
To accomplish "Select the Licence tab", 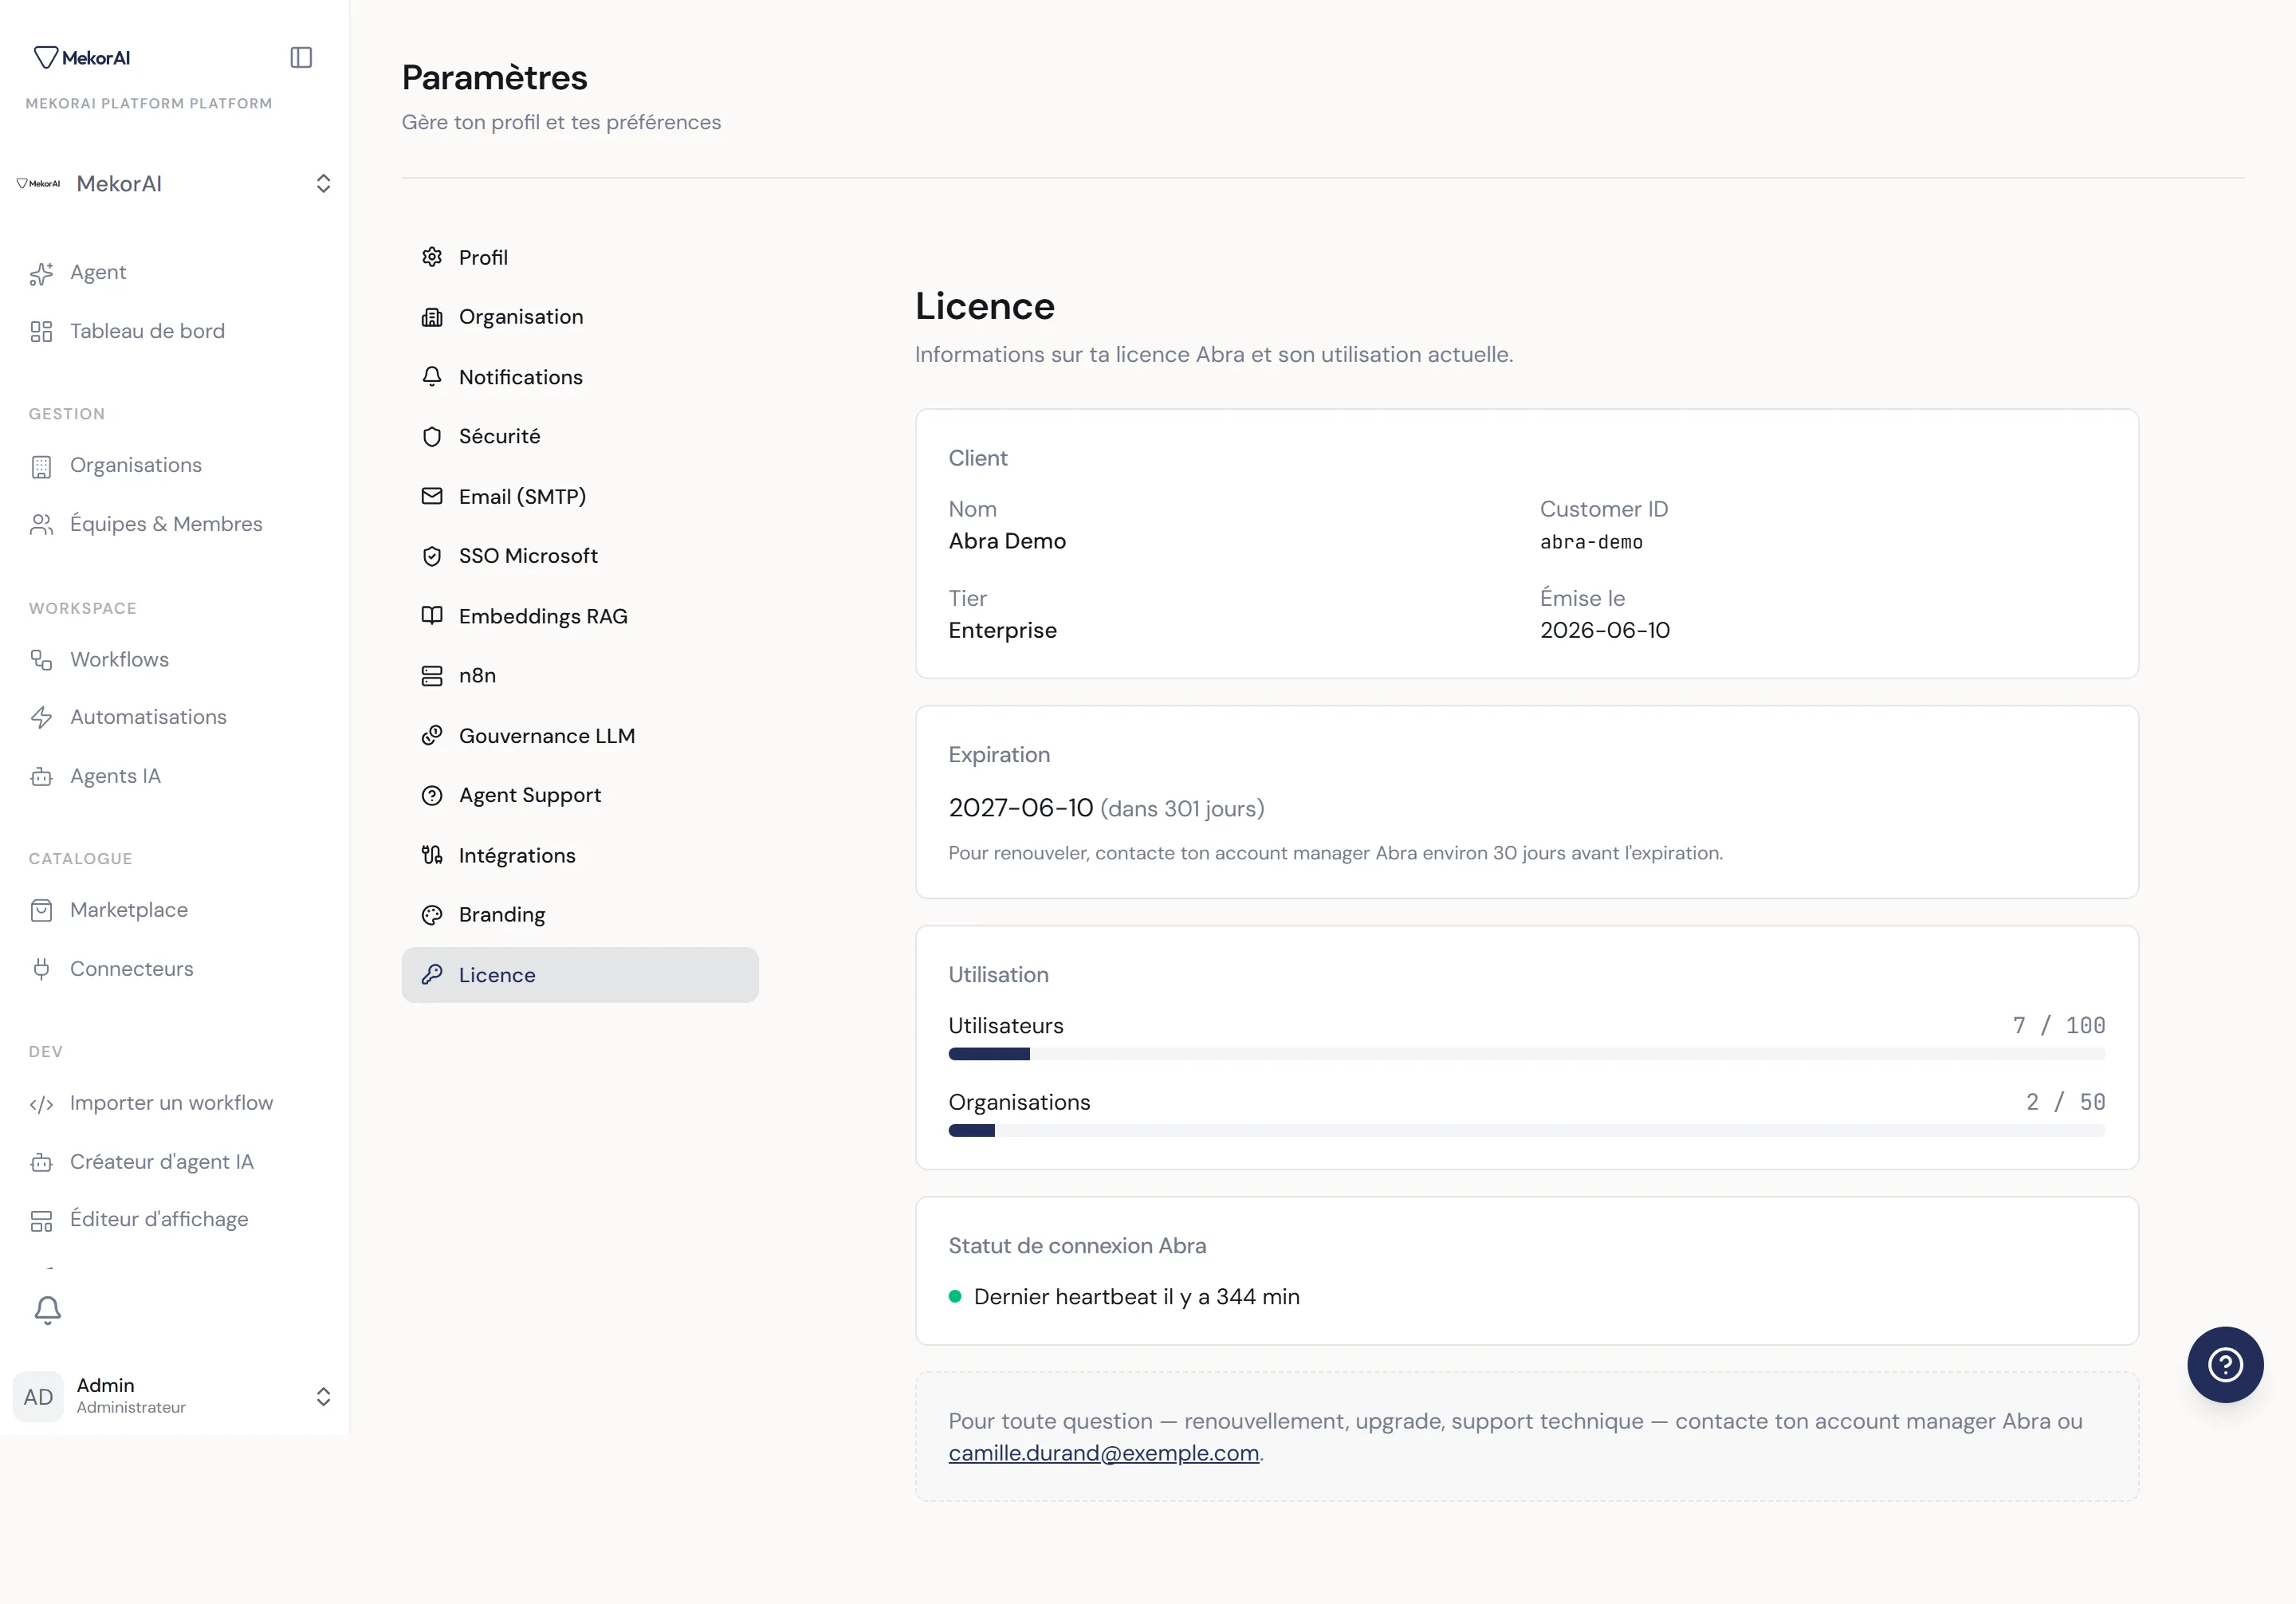I will tap(580, 975).
